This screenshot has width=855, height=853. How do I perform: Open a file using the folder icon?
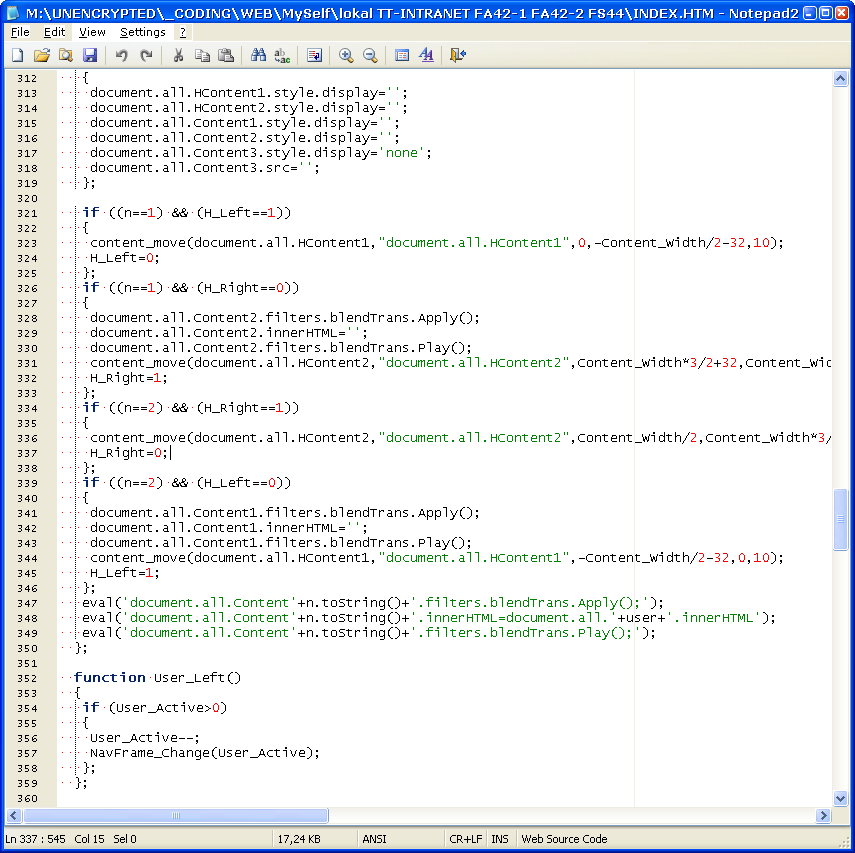tap(42, 55)
